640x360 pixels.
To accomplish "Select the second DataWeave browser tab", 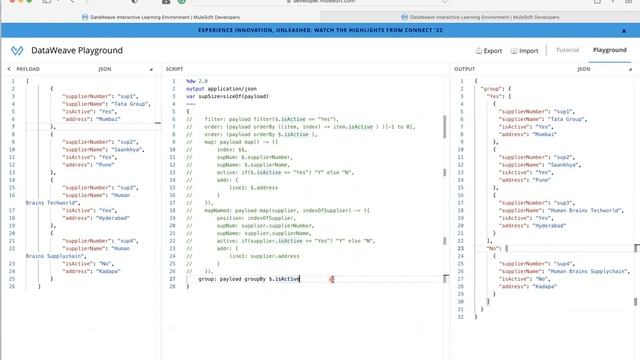I will pyautogui.click(x=480, y=17).
